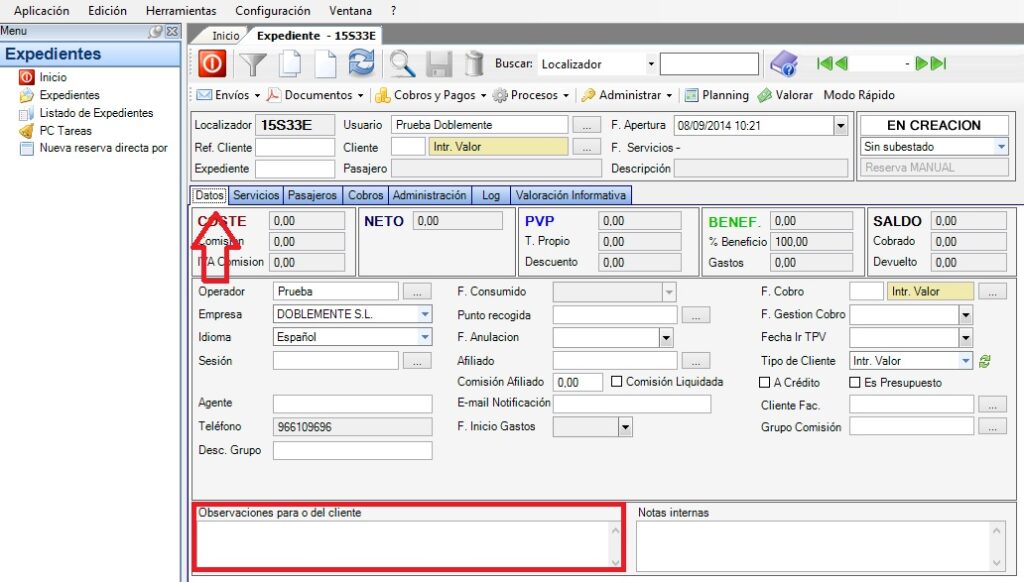Screen dimensions: 1024x582
Task: Click the blue refresh arrows icon
Action: point(360,64)
